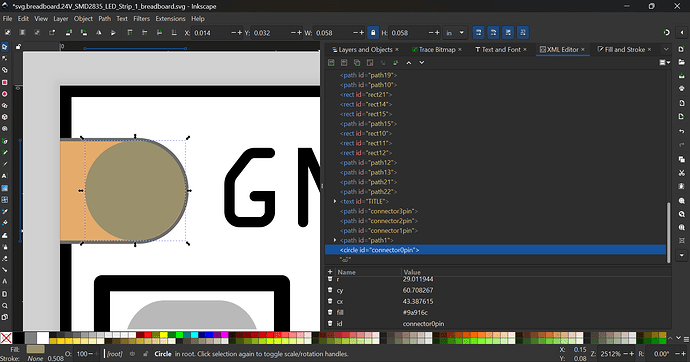The width and height of the screenshot is (690, 362).
Task: Delete the fill attribute row
Action: coord(330,312)
